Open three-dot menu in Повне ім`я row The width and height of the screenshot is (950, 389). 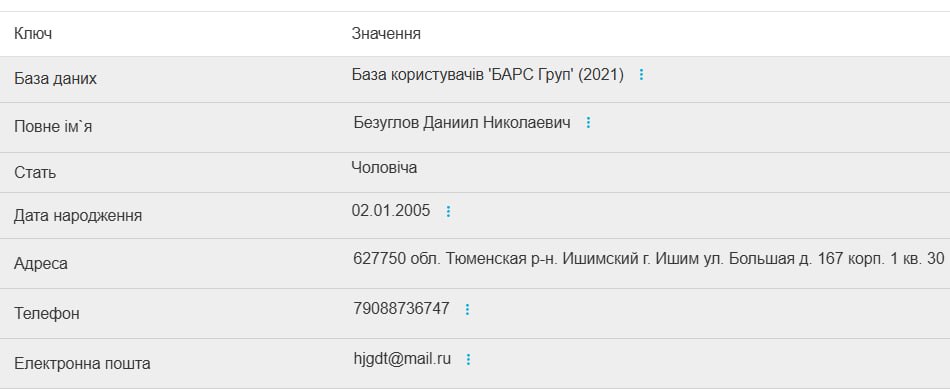point(588,122)
